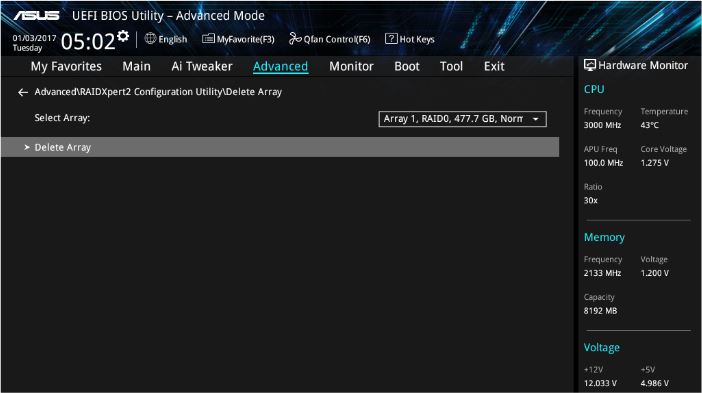The width and height of the screenshot is (702, 393).
Task: Open the Ai Tweaker tab
Action: [202, 66]
